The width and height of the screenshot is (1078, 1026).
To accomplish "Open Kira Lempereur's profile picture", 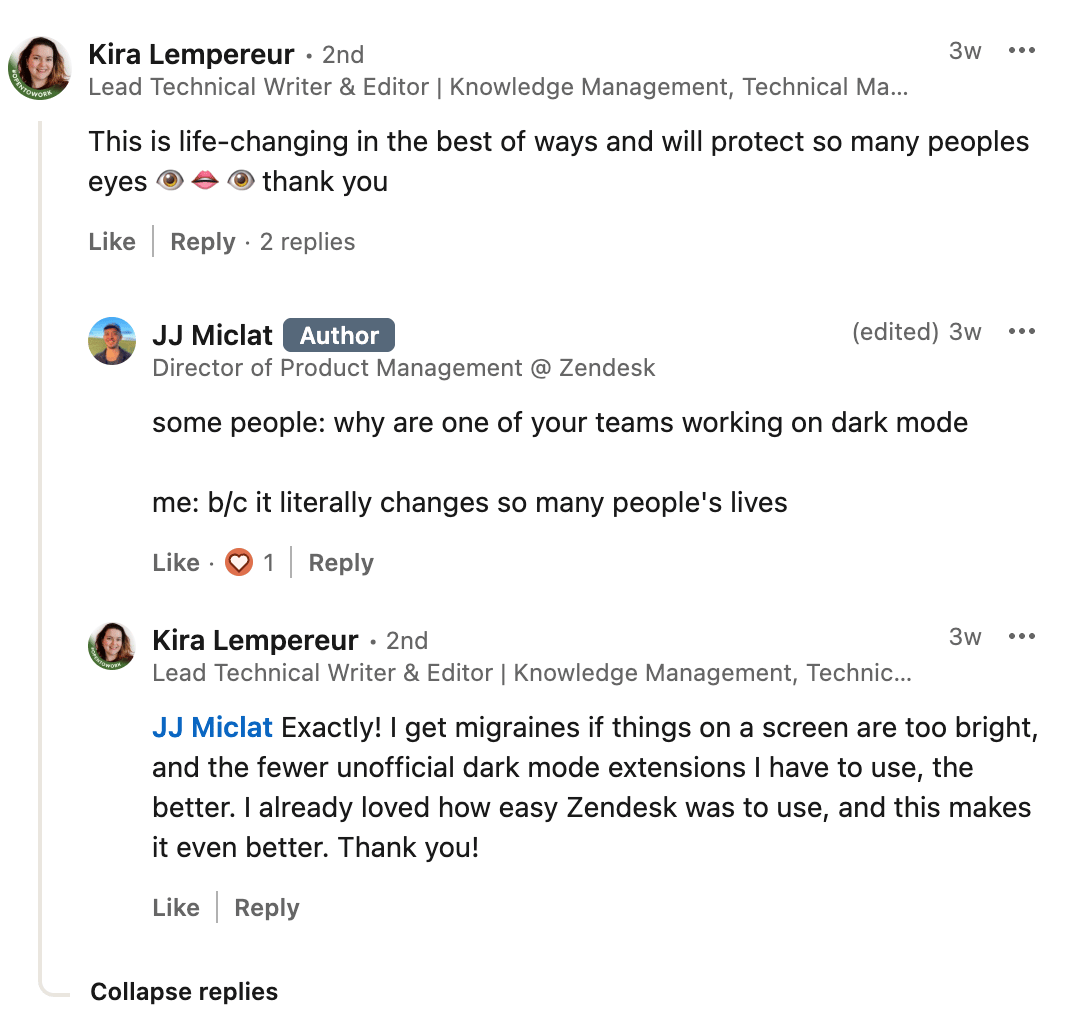I will pos(40,67).
